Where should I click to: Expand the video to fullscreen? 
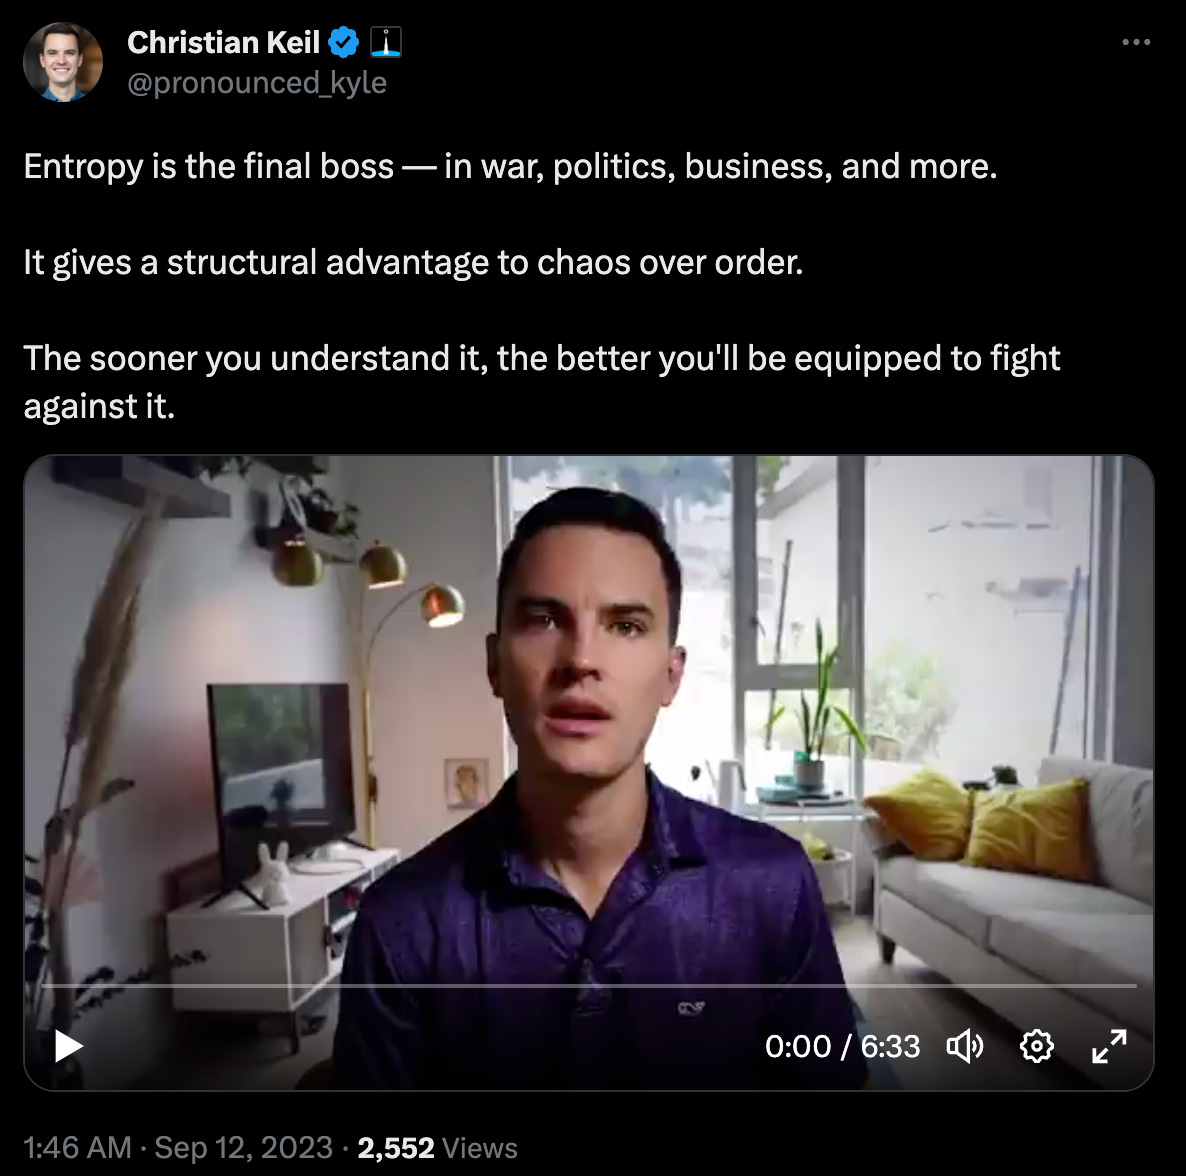[1110, 1047]
